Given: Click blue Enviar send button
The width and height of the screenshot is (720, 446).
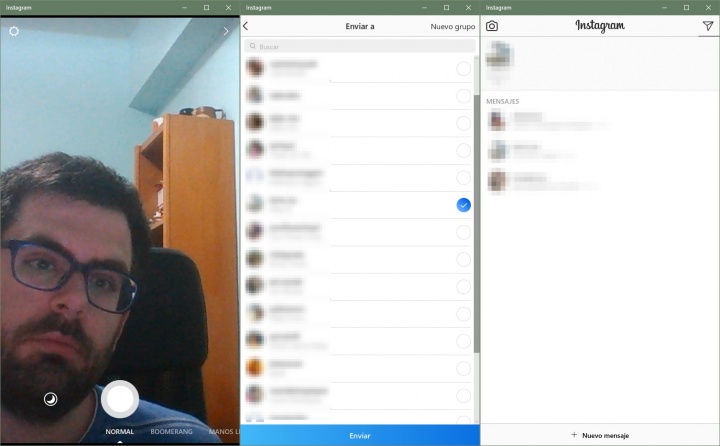Looking at the screenshot, I should point(360,435).
